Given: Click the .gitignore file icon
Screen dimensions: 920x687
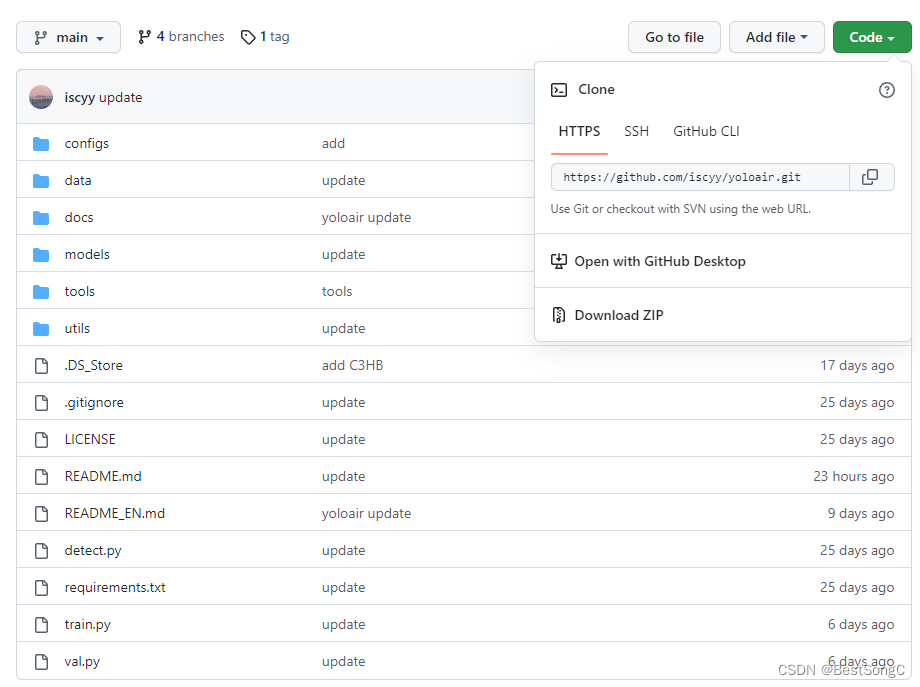Looking at the screenshot, I should (x=41, y=402).
